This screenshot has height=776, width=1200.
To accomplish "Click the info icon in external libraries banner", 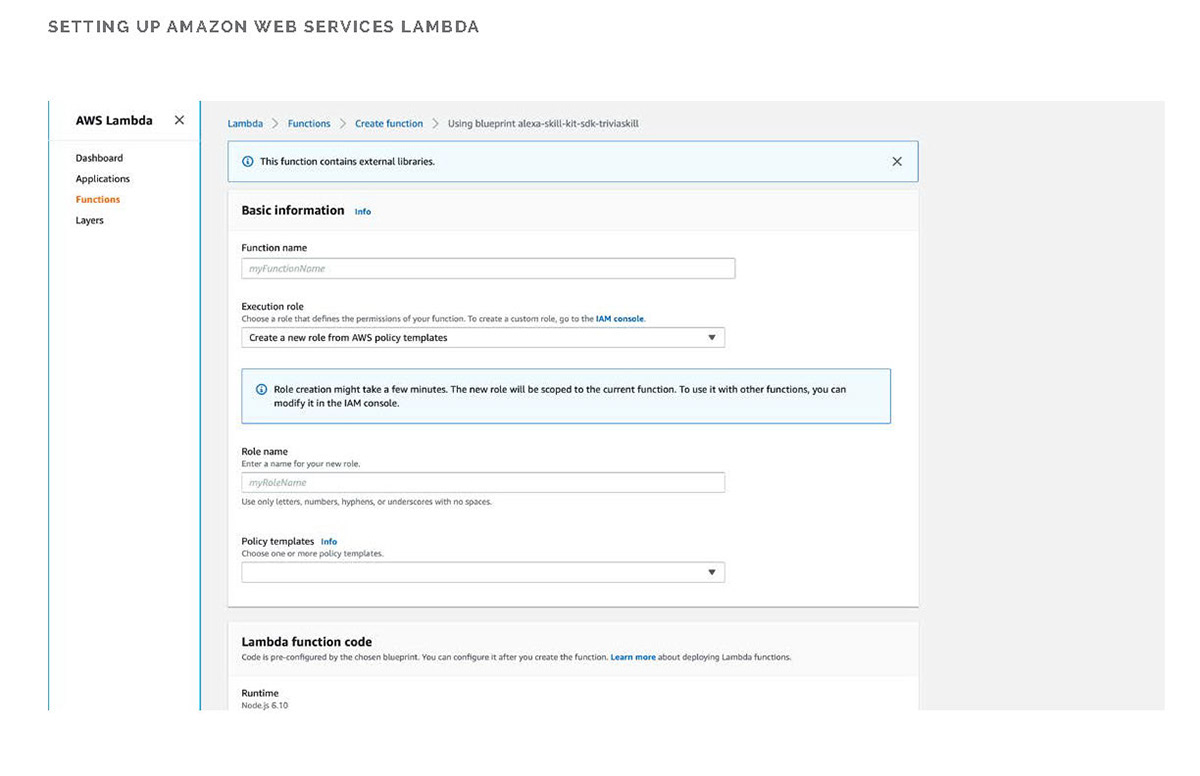I will (248, 161).
